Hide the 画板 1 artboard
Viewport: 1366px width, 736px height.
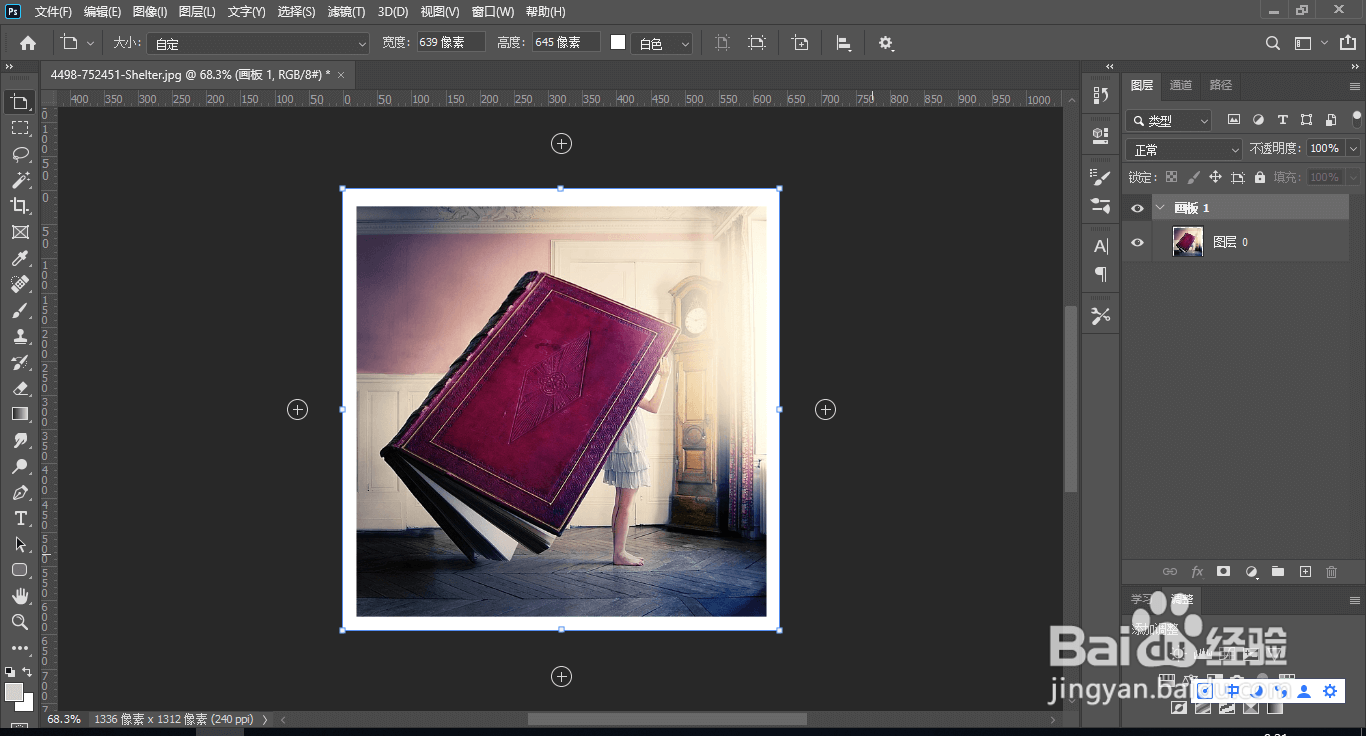coord(1137,208)
